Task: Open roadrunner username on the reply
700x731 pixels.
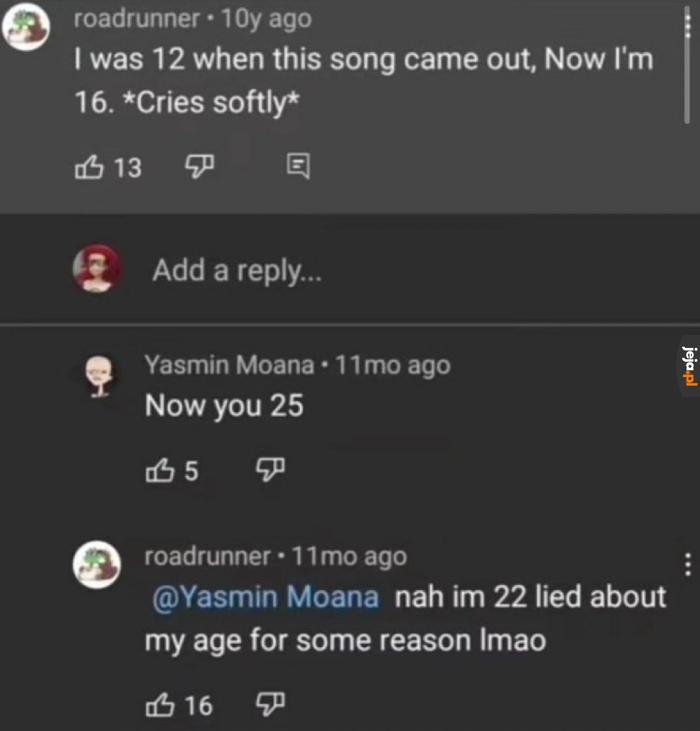Action: click(207, 556)
